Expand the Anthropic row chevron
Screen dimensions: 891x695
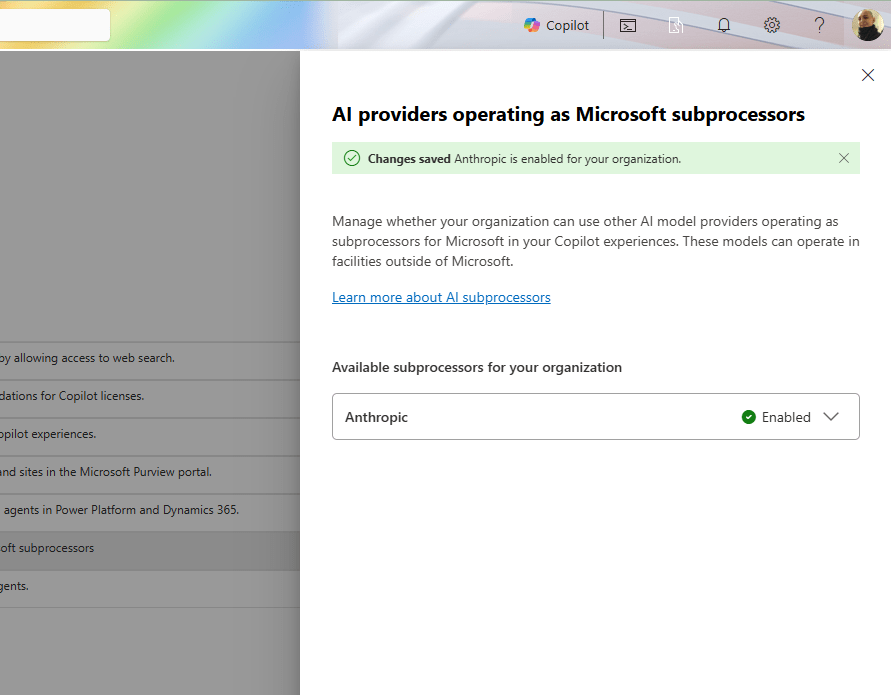pyautogui.click(x=831, y=417)
